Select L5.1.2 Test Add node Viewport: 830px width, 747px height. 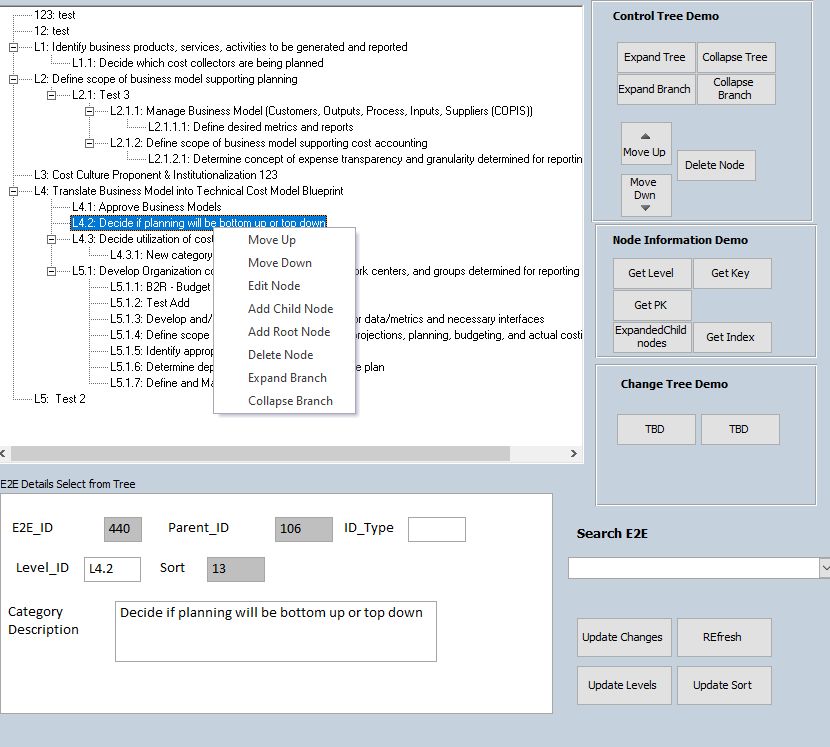[150, 303]
